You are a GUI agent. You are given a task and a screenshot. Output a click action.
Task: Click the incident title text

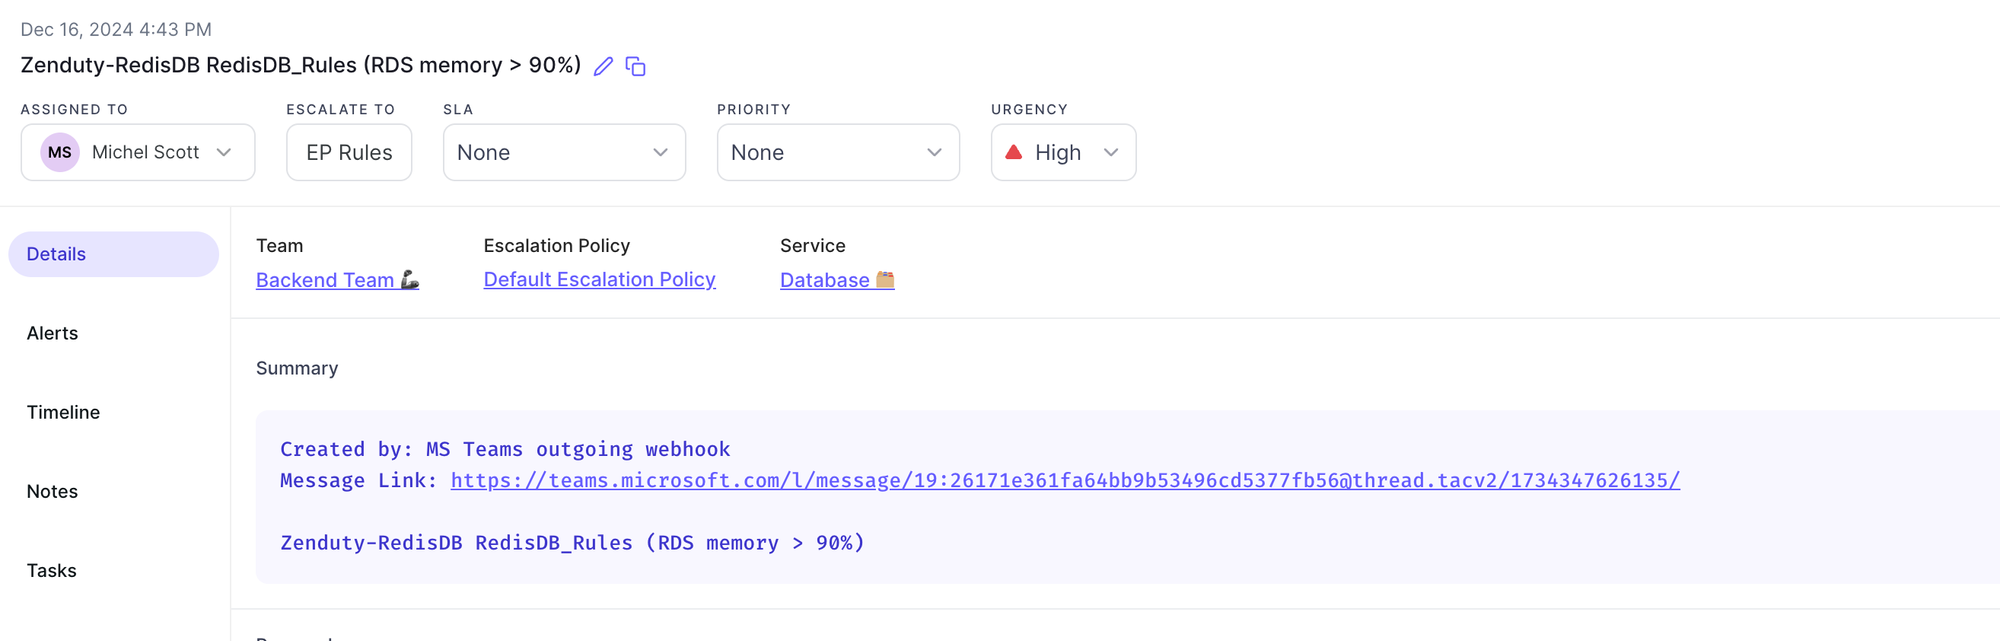pyautogui.click(x=300, y=65)
